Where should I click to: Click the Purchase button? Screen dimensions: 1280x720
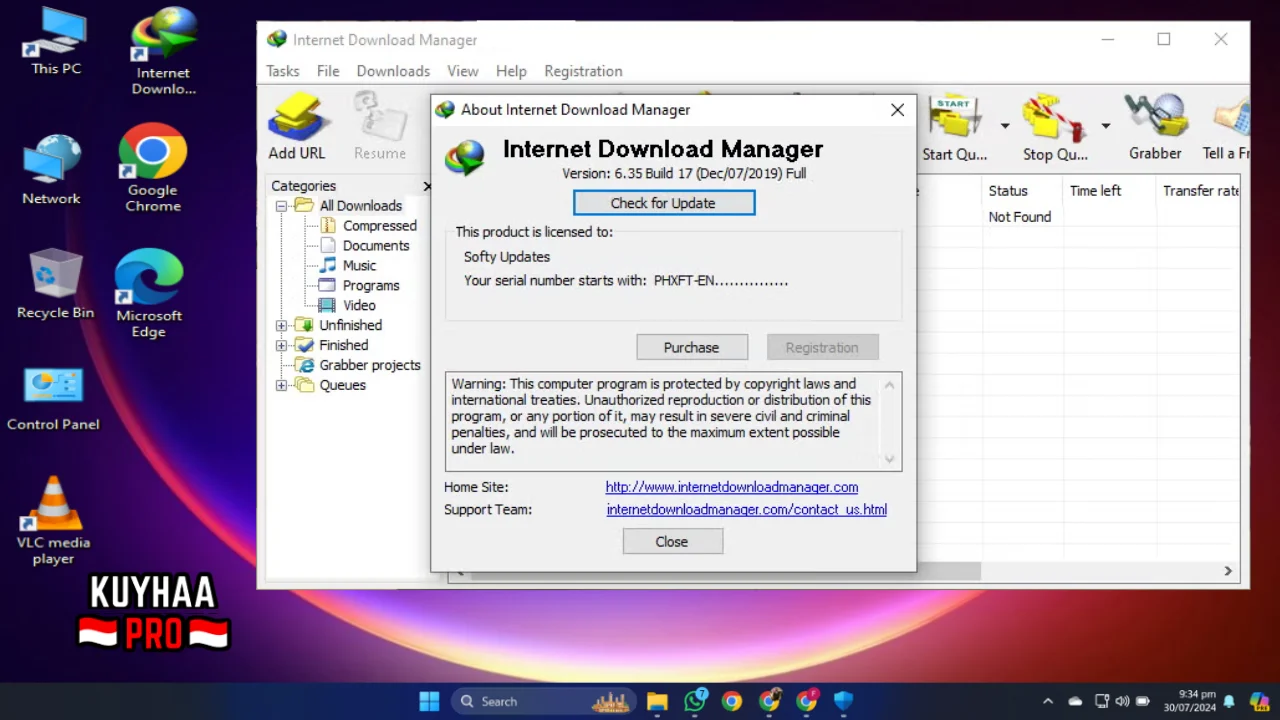coord(692,347)
